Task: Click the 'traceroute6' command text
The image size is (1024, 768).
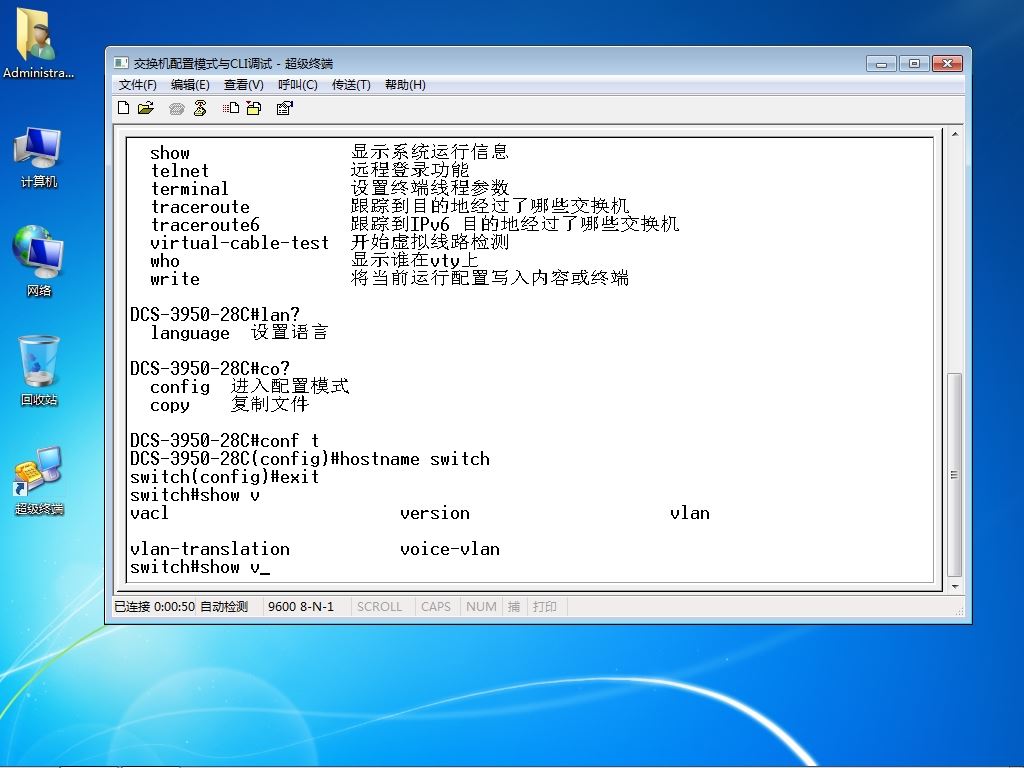Action: point(205,225)
